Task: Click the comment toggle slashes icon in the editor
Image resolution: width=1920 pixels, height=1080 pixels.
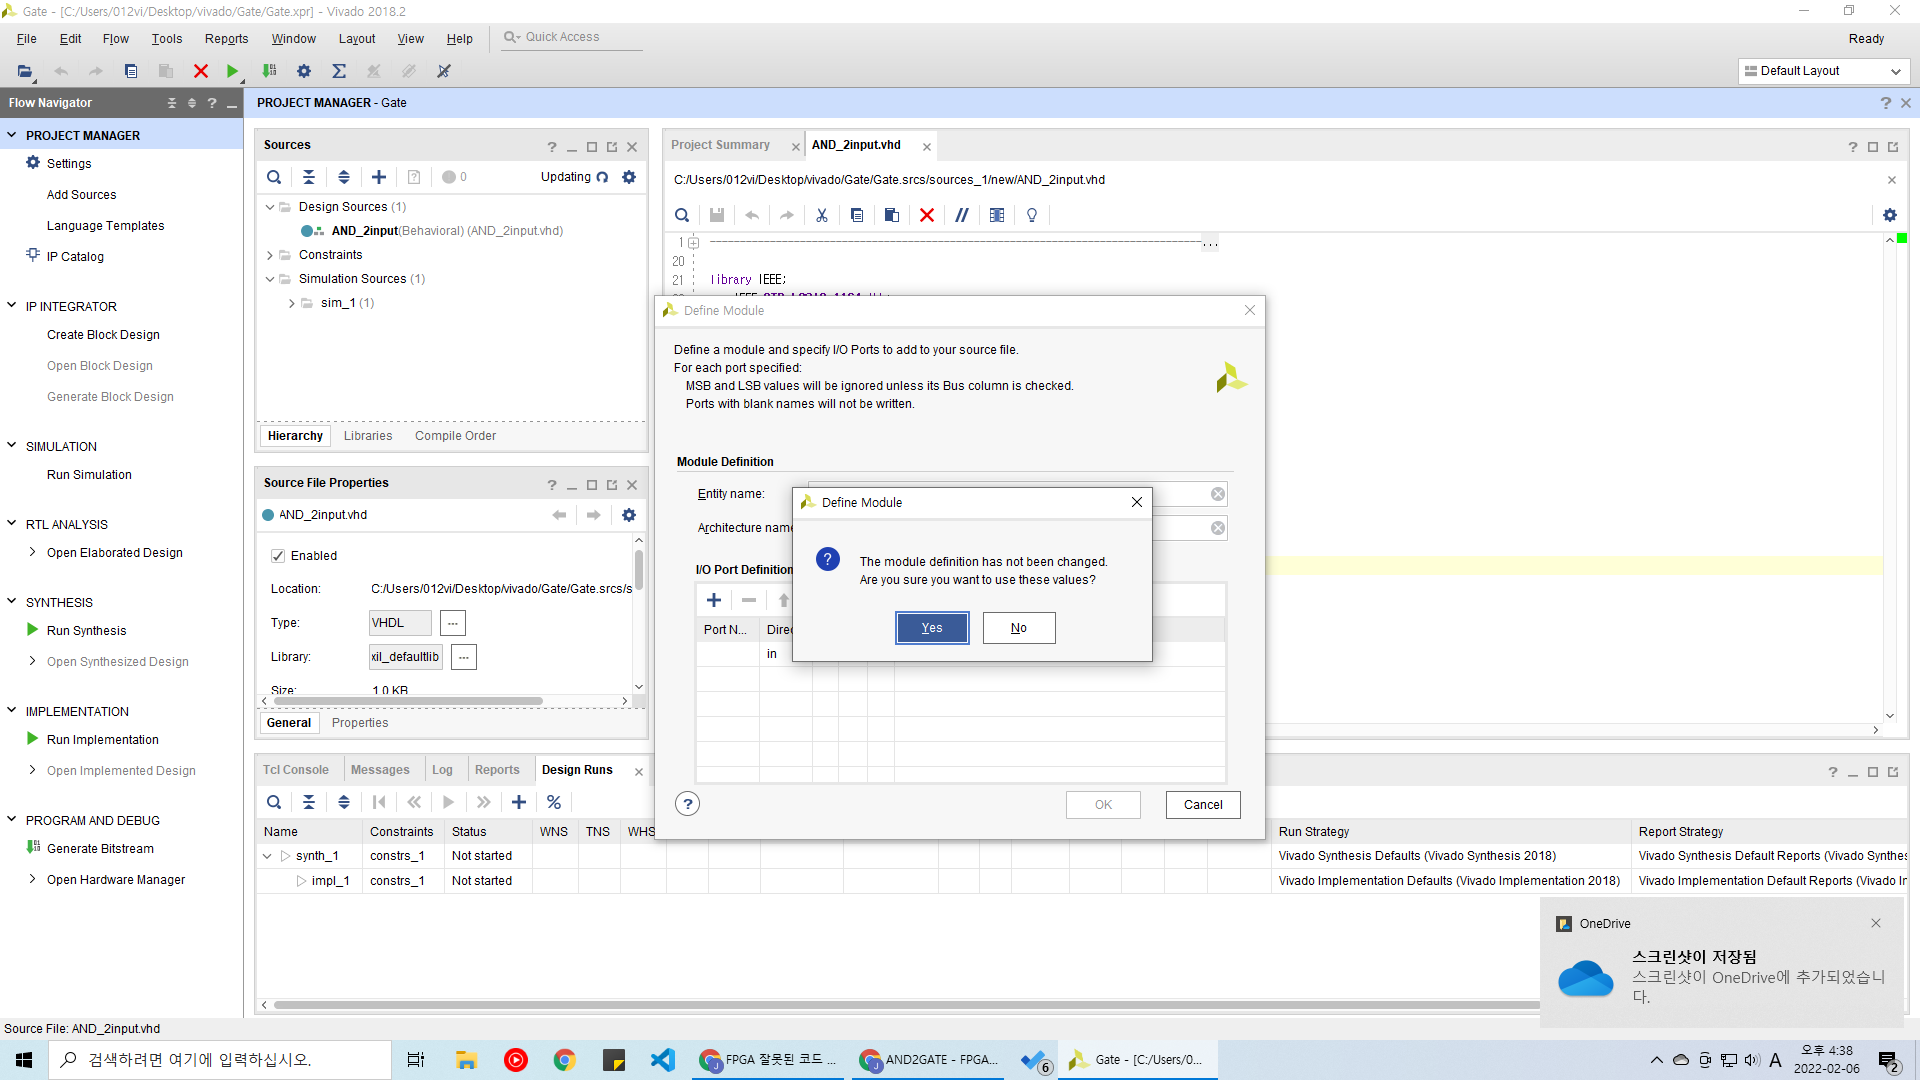Action: 961,215
